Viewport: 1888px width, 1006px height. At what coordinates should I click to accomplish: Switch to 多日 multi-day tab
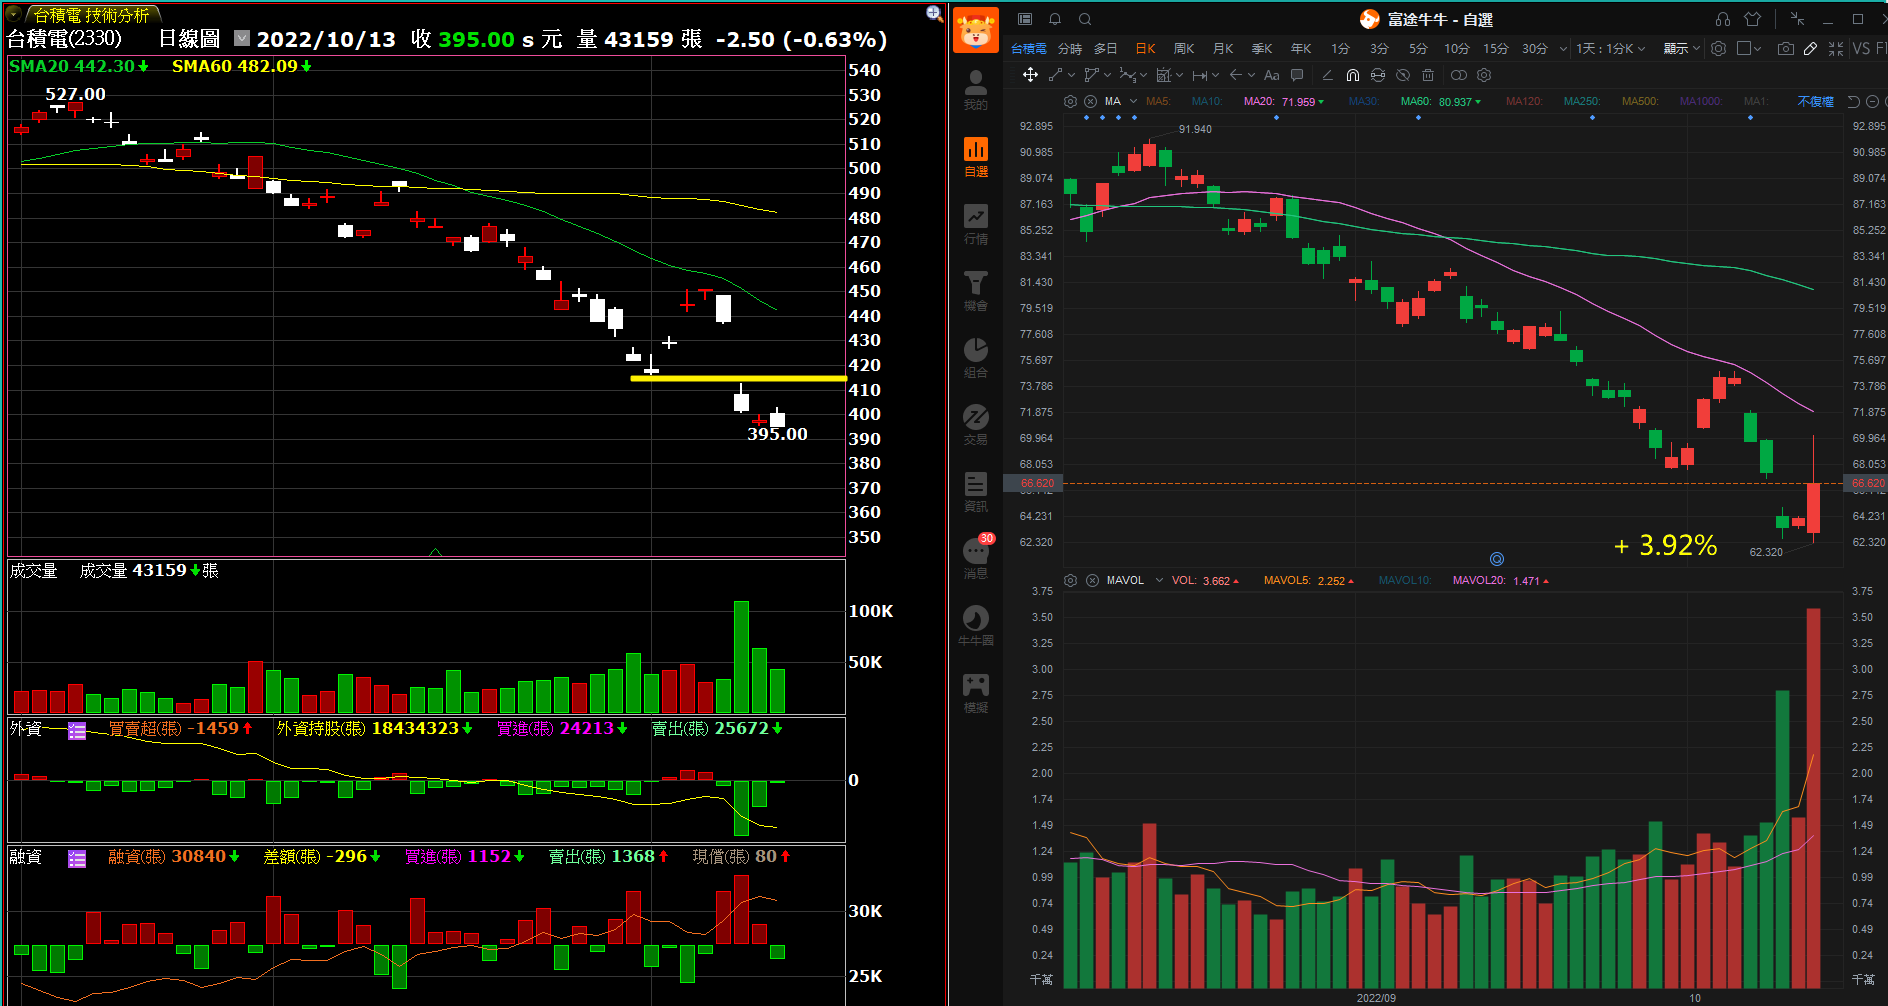1105,48
